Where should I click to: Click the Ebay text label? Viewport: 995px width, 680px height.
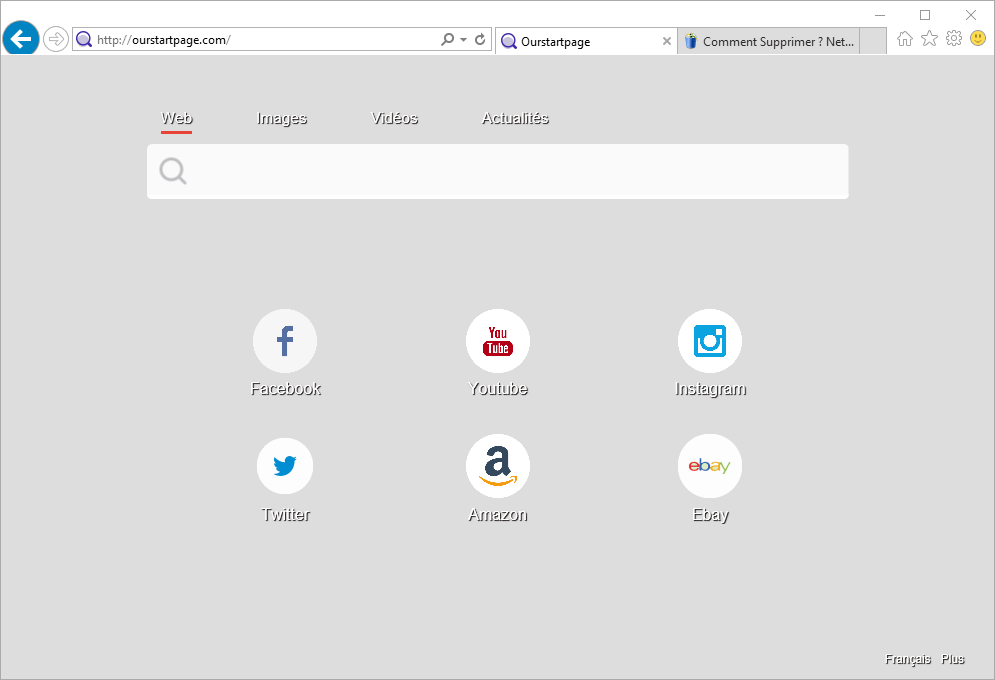tap(711, 515)
